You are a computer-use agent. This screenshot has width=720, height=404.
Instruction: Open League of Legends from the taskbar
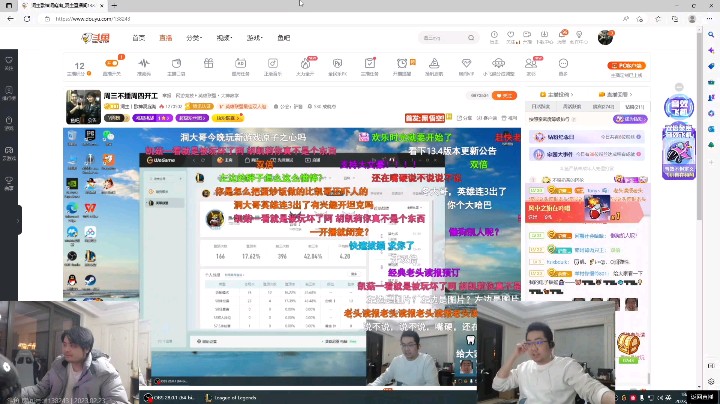point(231,398)
